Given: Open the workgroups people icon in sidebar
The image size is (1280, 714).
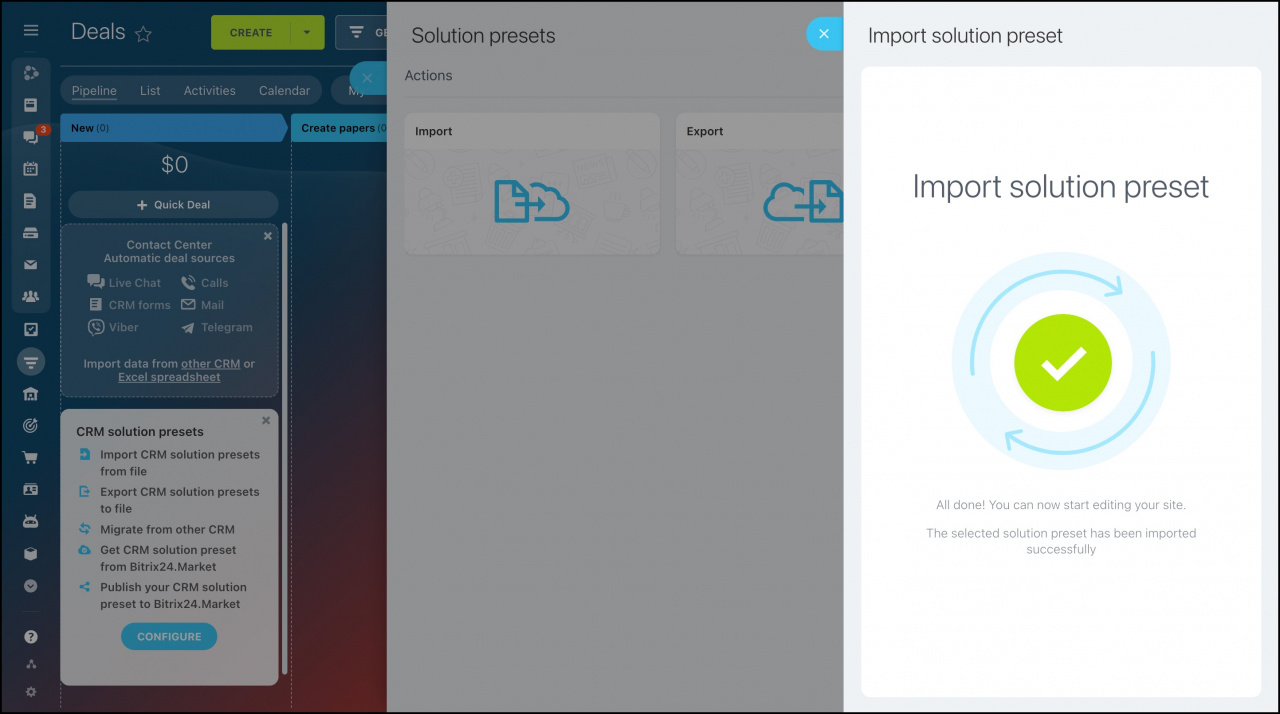Looking at the screenshot, I should (31, 297).
